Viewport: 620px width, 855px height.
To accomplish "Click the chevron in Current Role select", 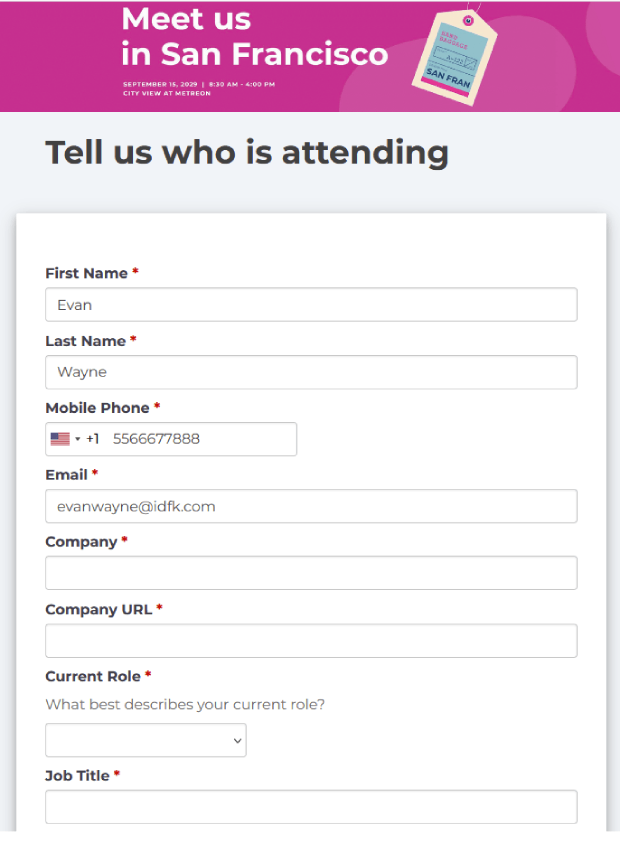I will pyautogui.click(x=237, y=740).
